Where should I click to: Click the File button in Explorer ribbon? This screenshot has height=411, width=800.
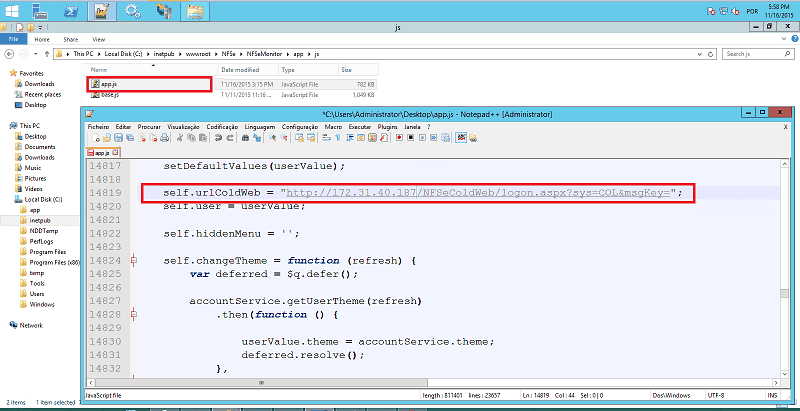pyautogui.click(x=13, y=39)
